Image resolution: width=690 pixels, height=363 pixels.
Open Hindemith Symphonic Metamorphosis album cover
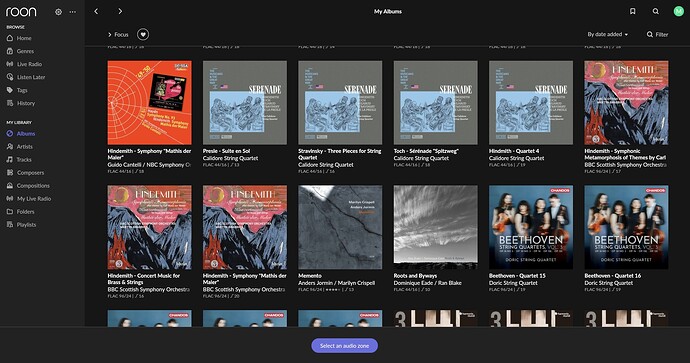[626, 103]
